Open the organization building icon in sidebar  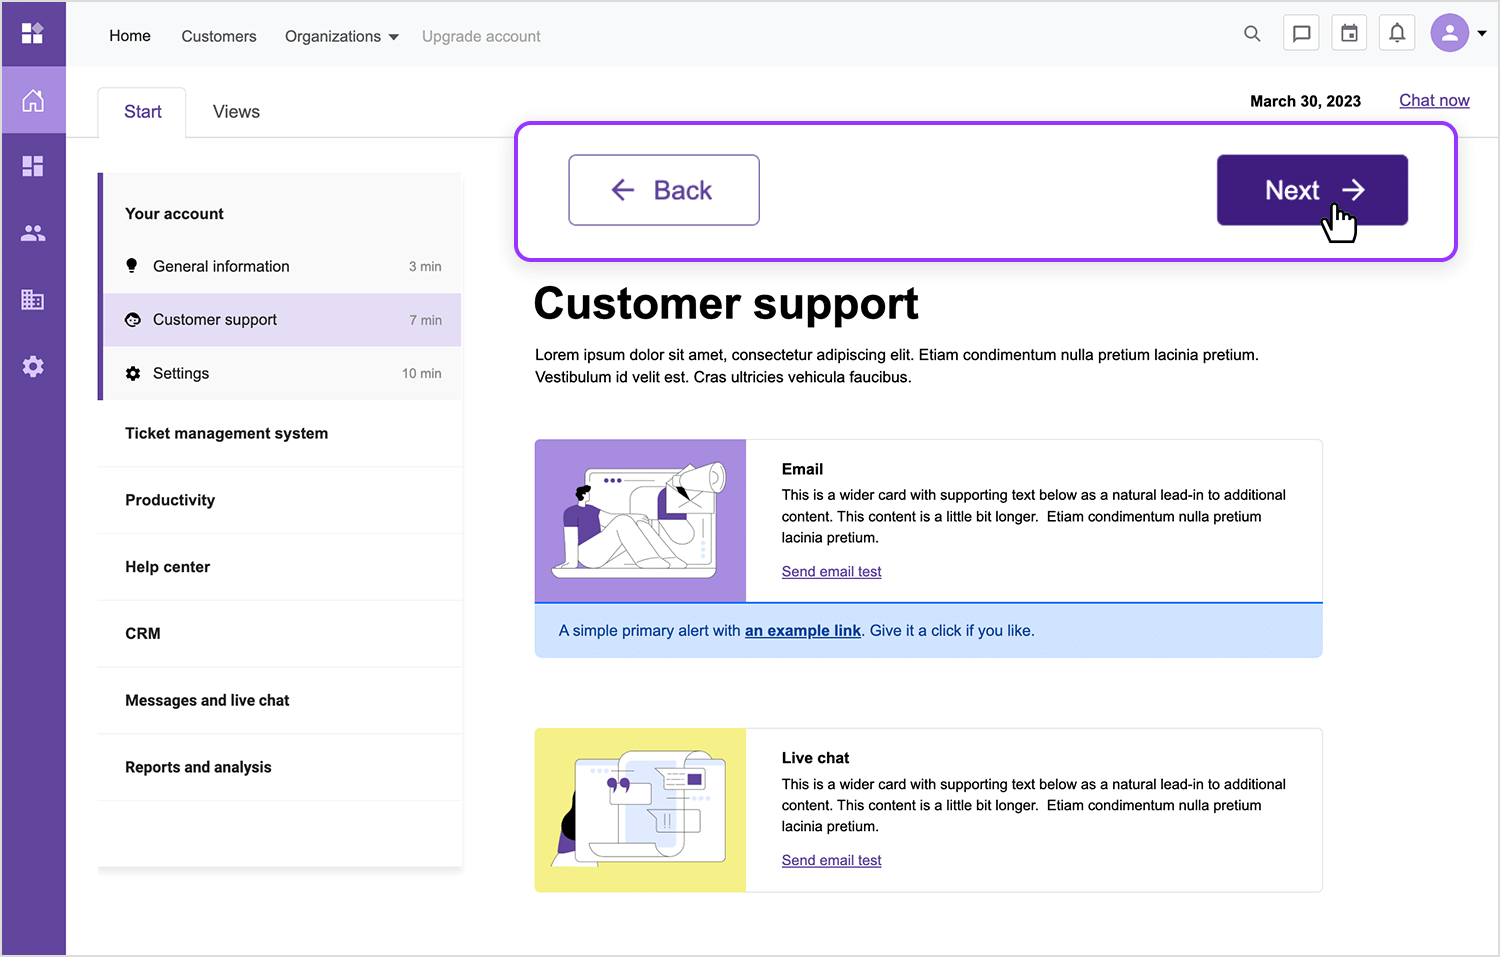click(x=33, y=299)
